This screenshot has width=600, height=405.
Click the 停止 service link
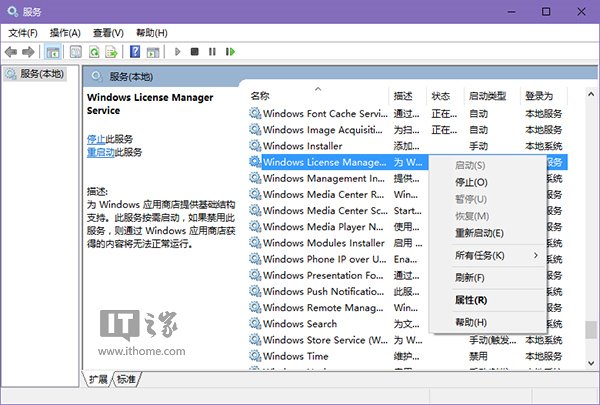tap(95, 138)
